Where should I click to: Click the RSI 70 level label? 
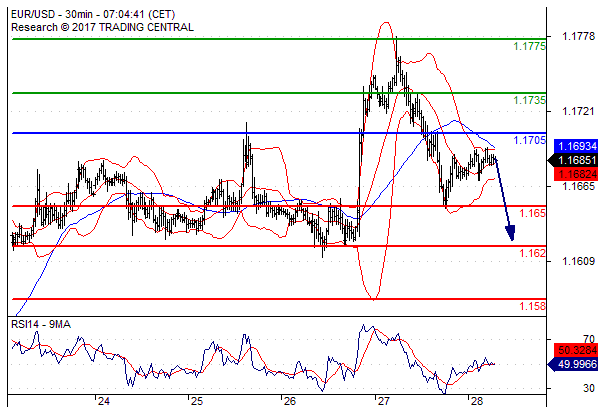[x=589, y=339]
